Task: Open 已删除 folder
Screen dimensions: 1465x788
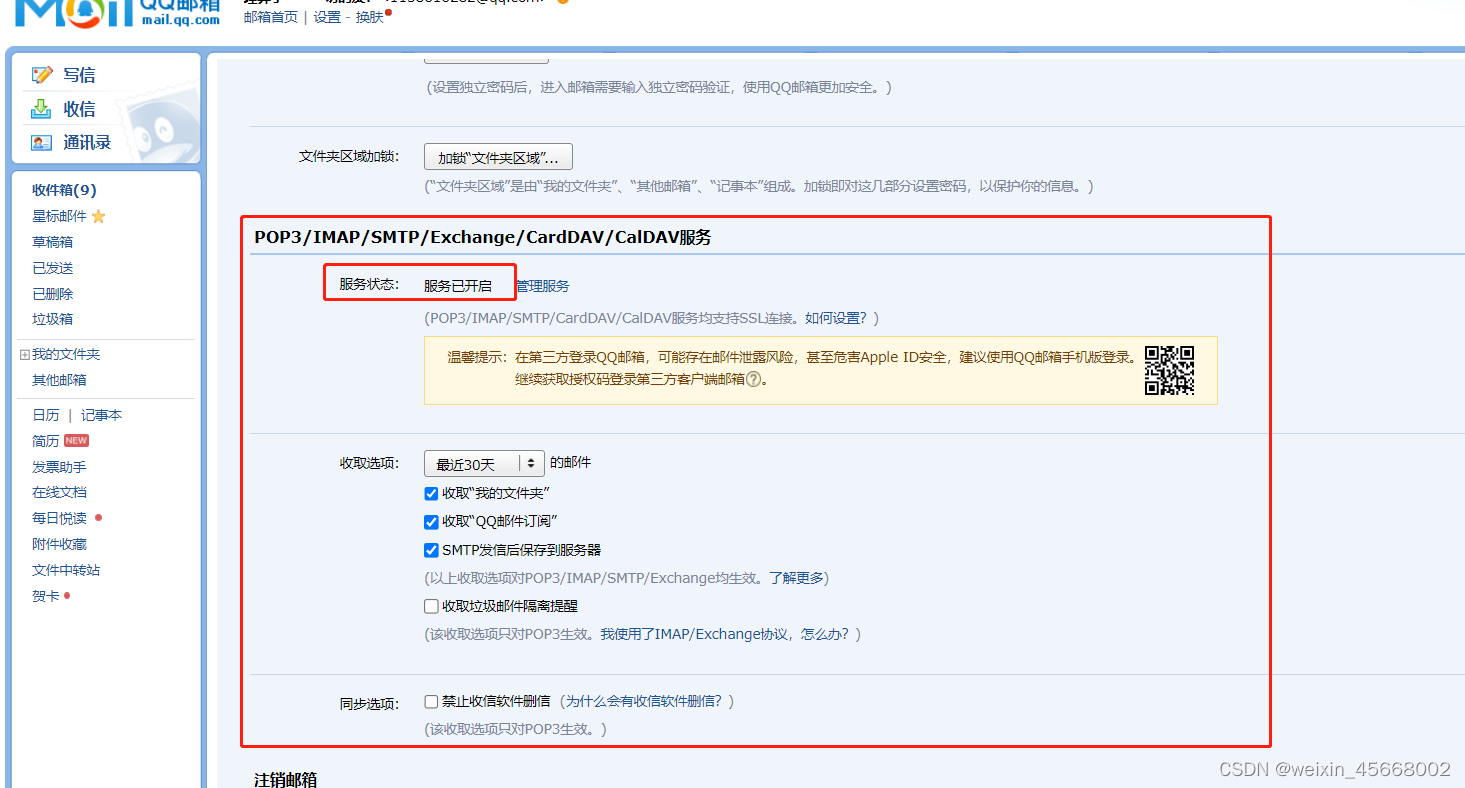Action: (x=52, y=294)
